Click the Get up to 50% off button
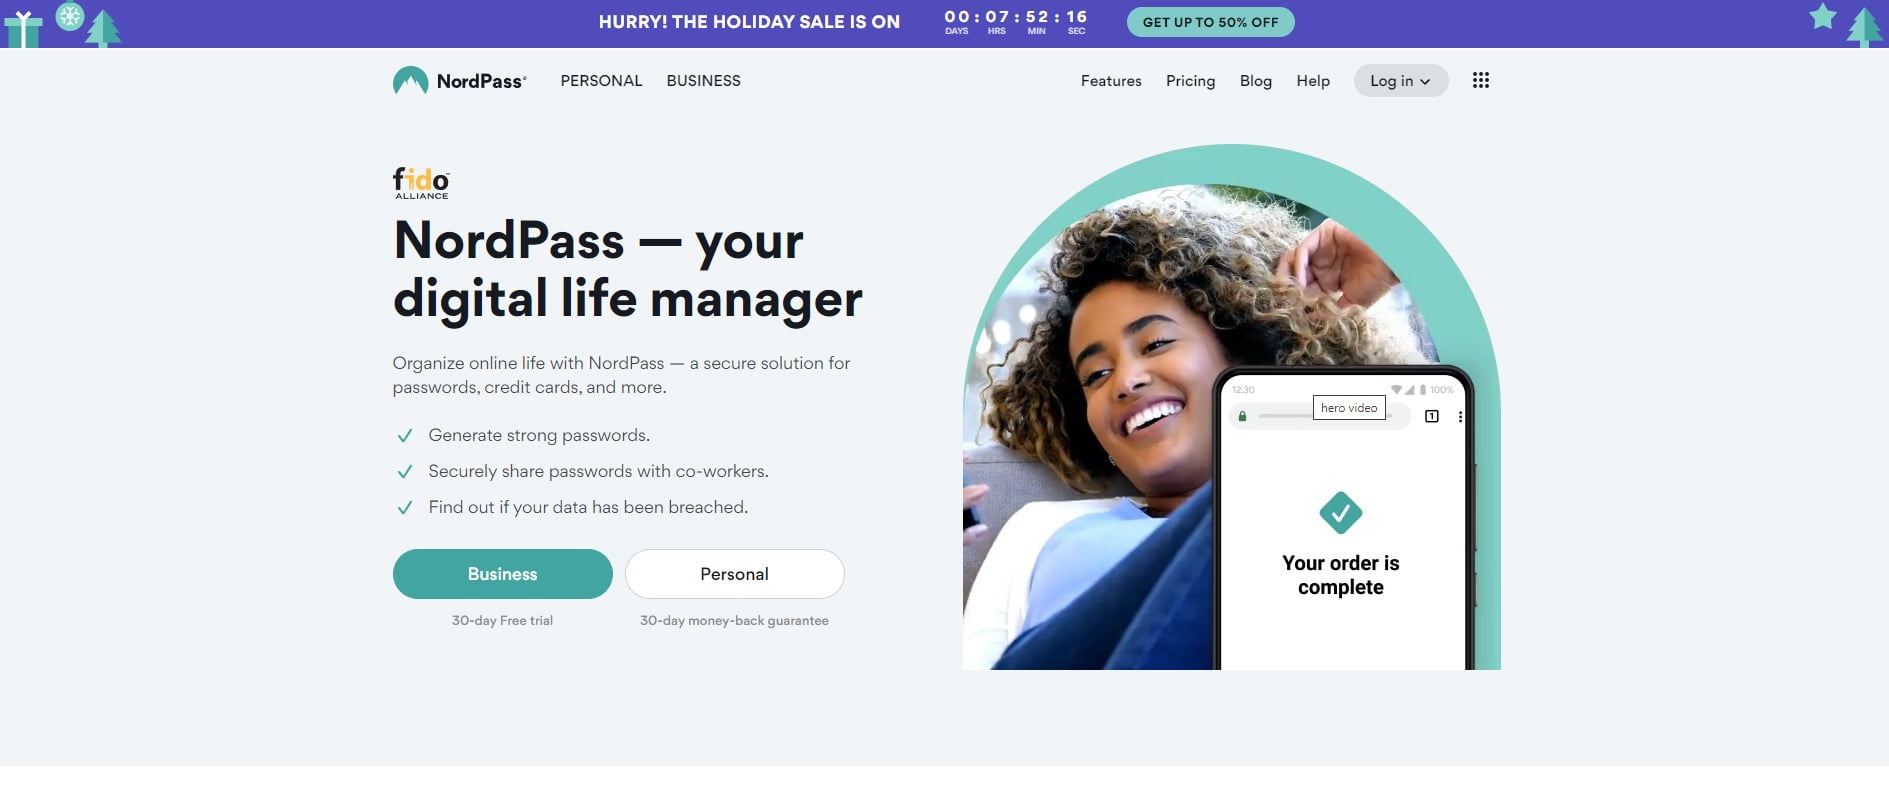 [1210, 22]
